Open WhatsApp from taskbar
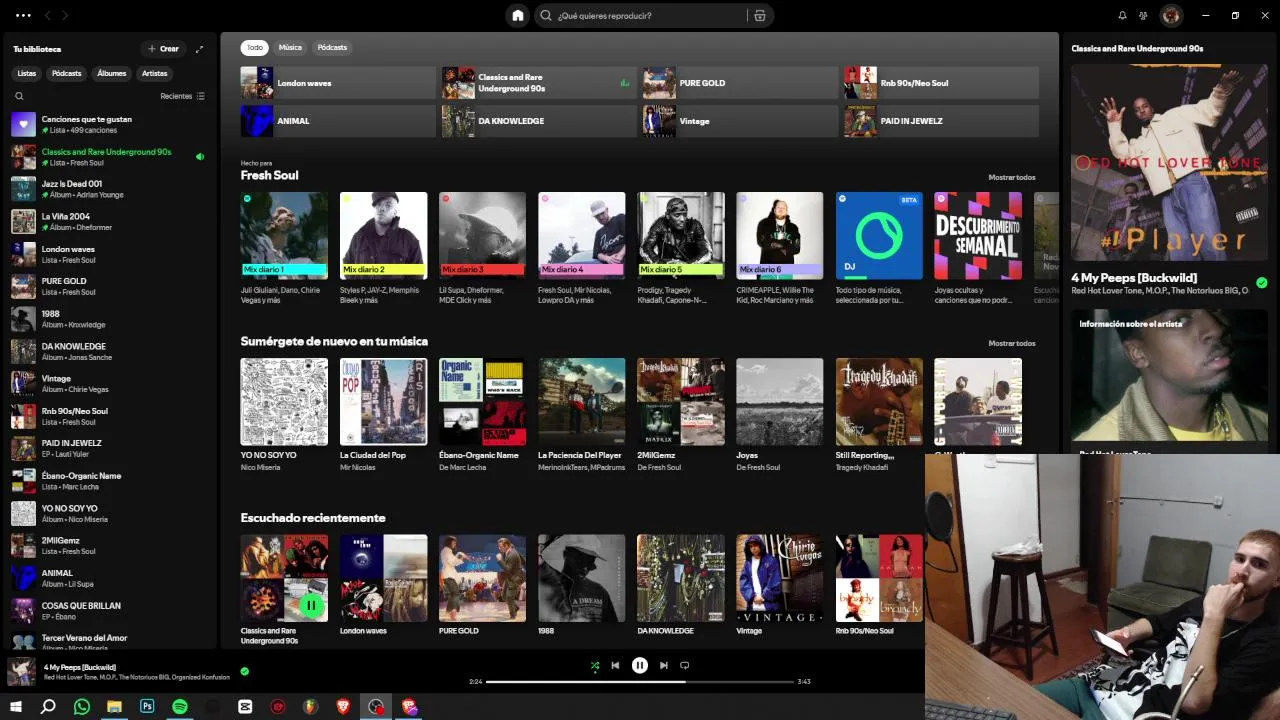This screenshot has width=1280, height=720. [x=82, y=707]
